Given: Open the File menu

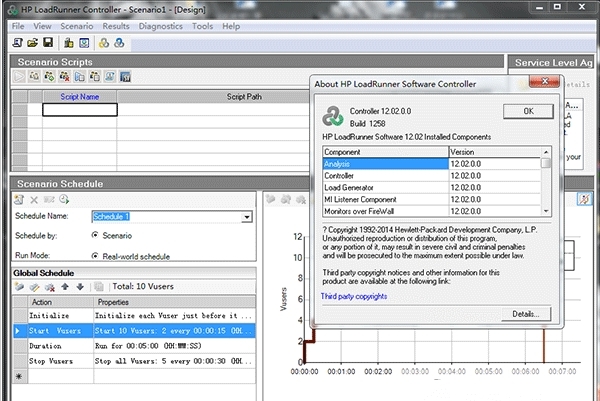Looking at the screenshot, I should (18, 26).
